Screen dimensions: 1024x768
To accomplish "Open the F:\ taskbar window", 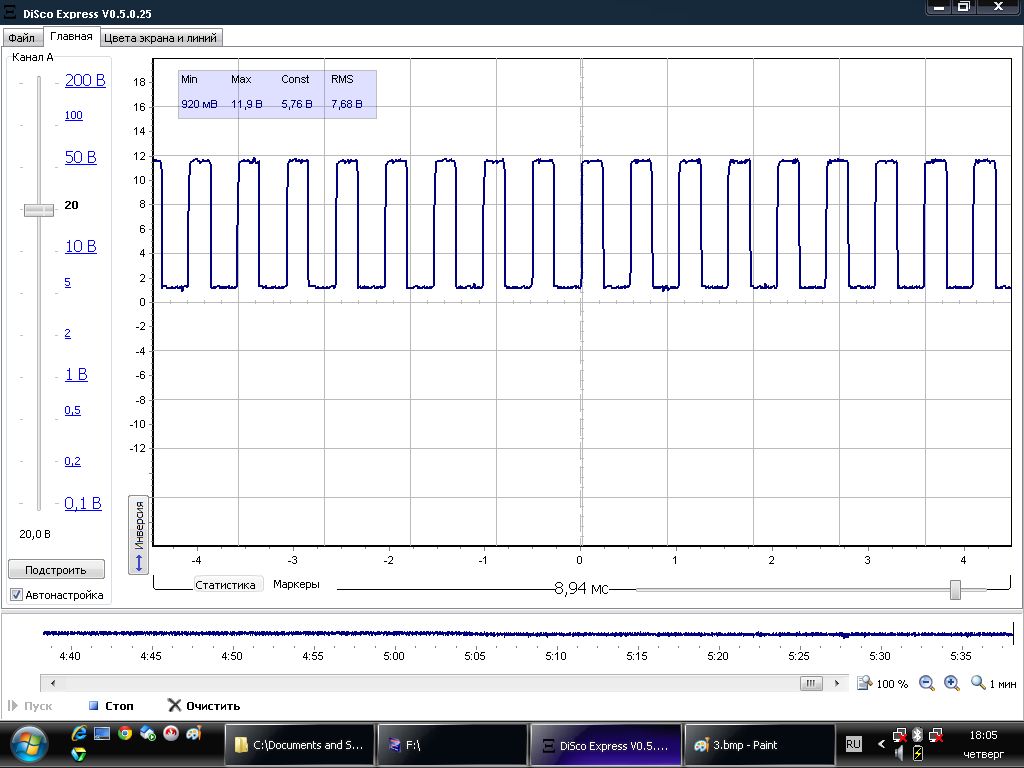I will tap(453, 745).
